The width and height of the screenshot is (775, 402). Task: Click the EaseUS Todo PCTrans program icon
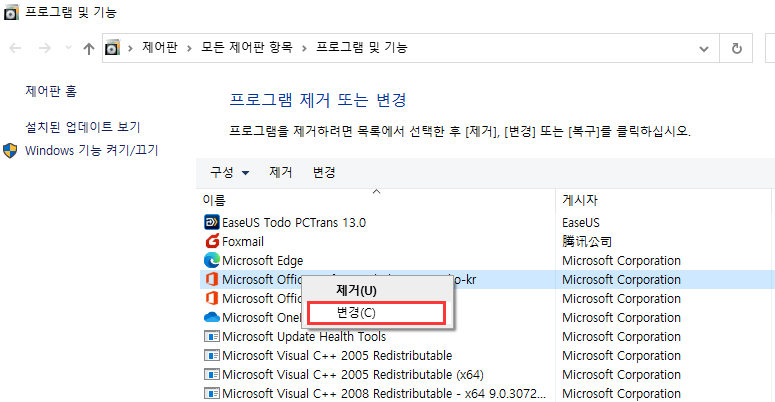(x=212, y=222)
